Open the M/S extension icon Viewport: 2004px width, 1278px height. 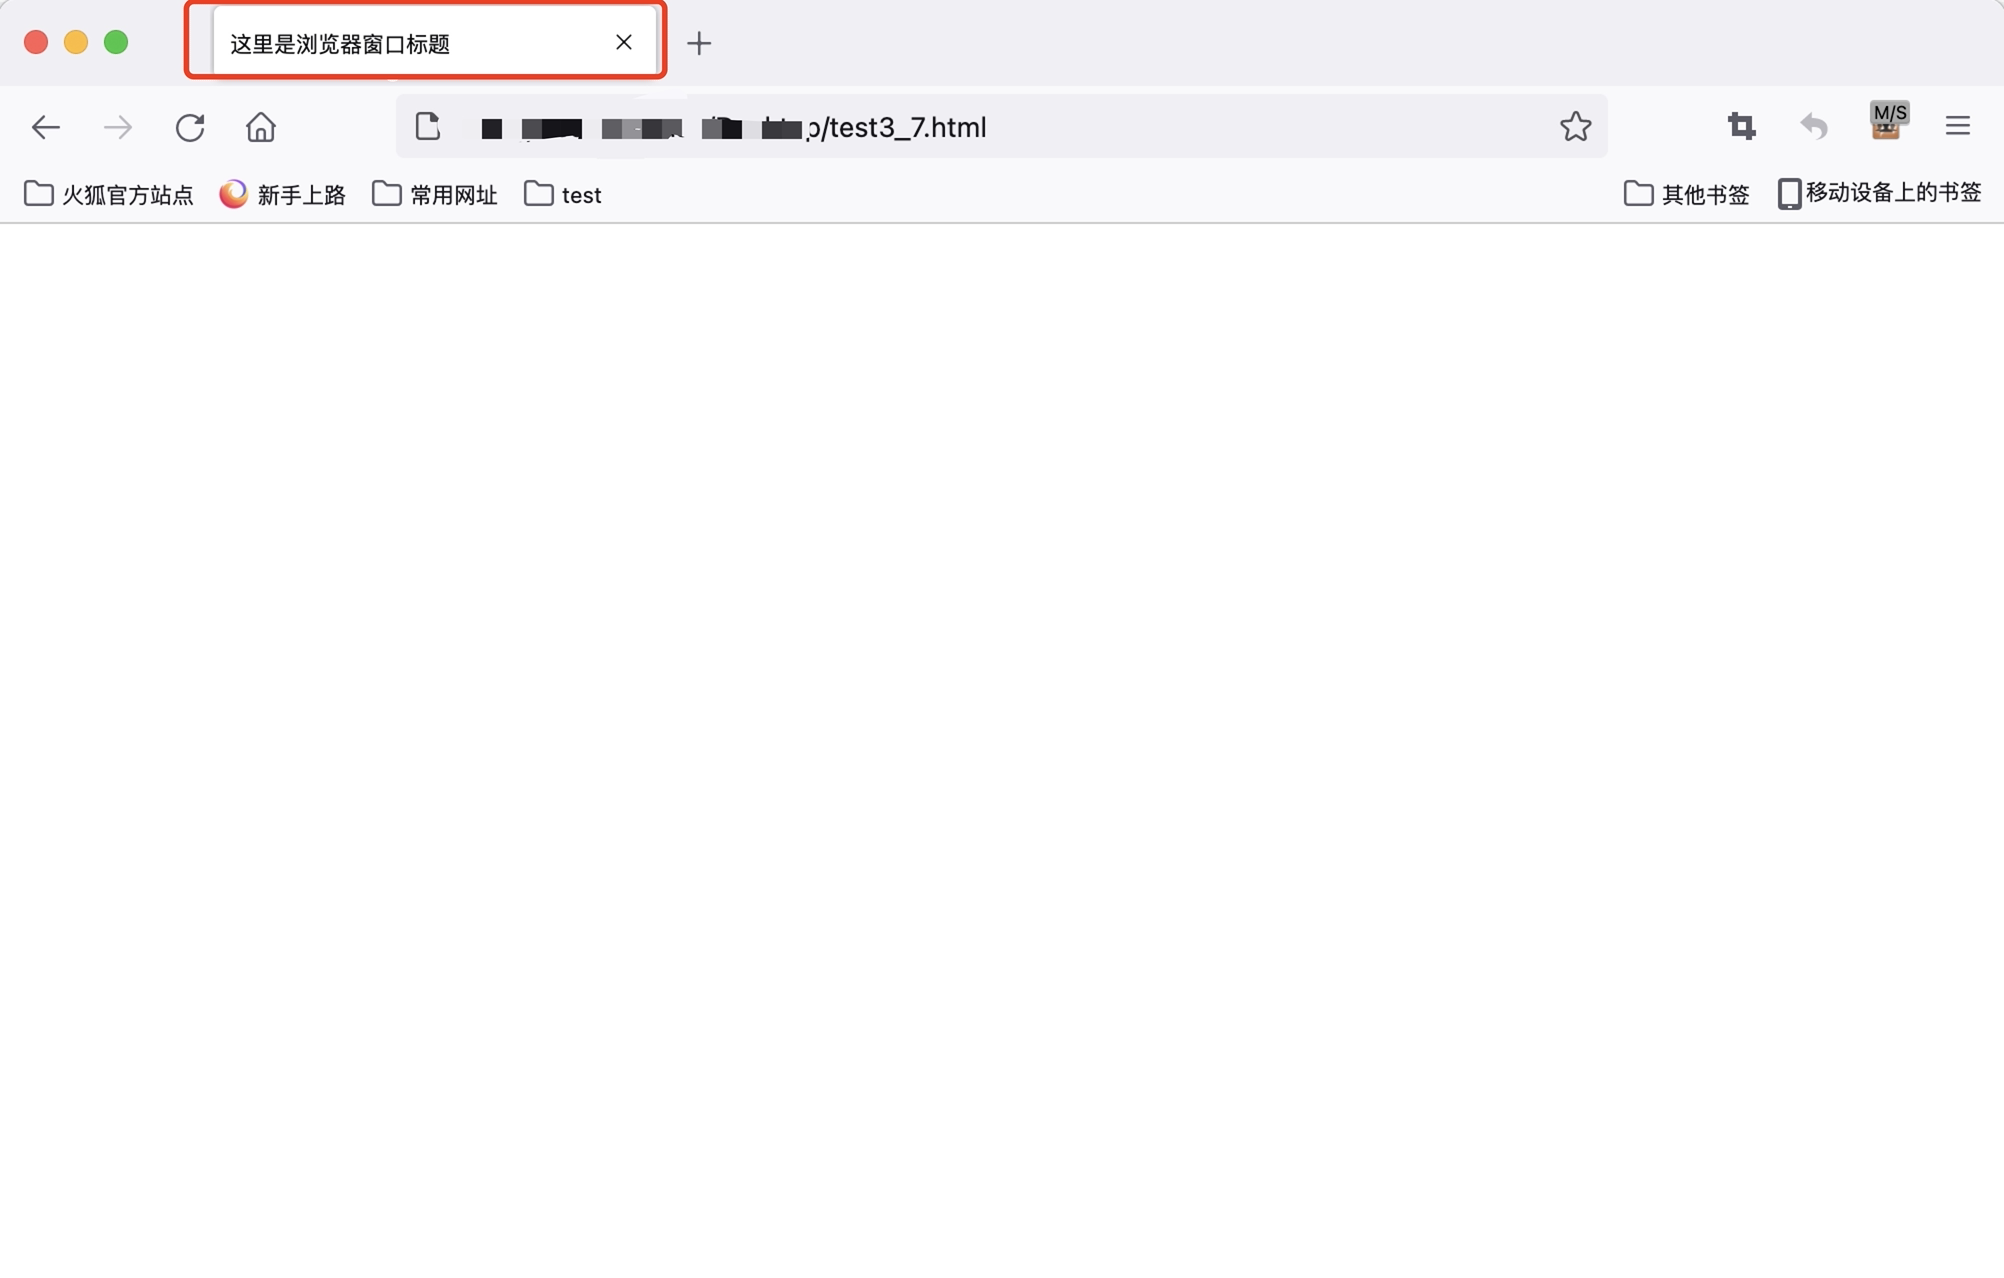pos(1888,124)
